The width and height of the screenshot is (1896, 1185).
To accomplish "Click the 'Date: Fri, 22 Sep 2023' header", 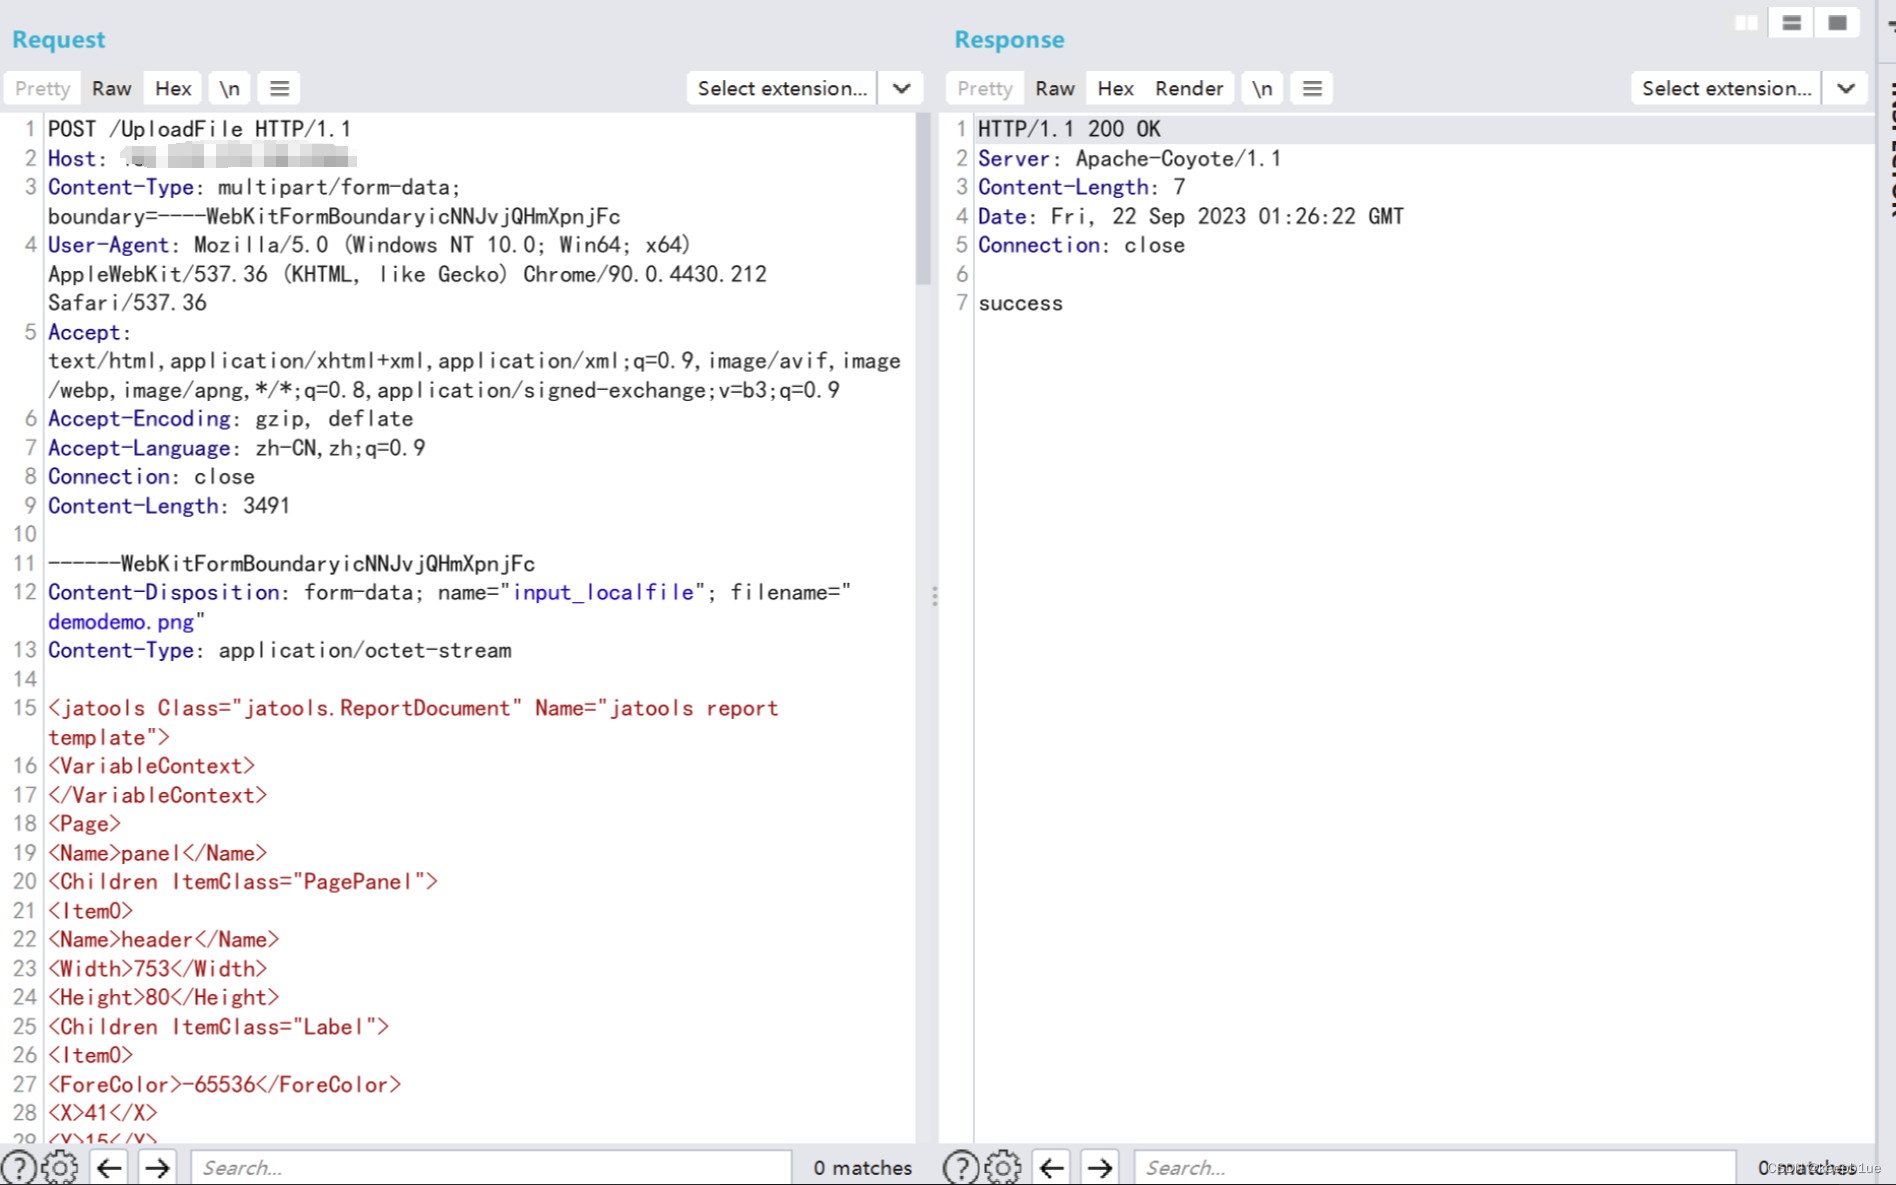I will (x=1191, y=216).
